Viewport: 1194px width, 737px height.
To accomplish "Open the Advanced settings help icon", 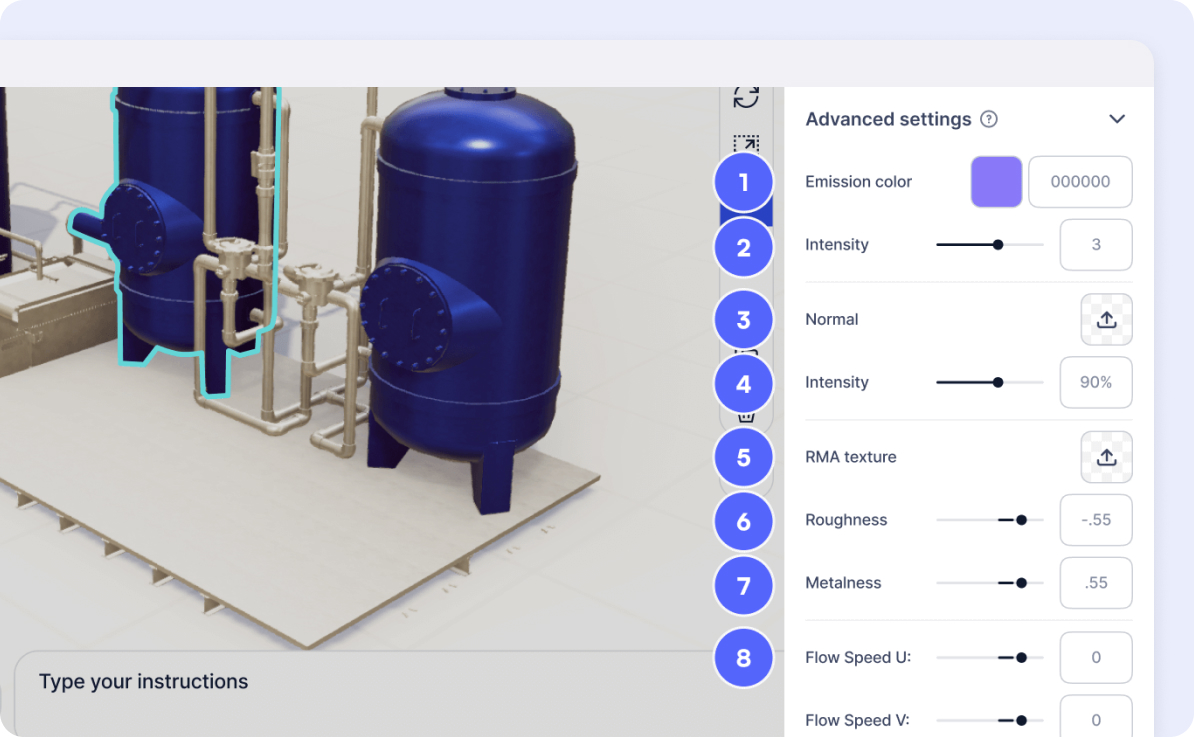I will (x=988, y=119).
